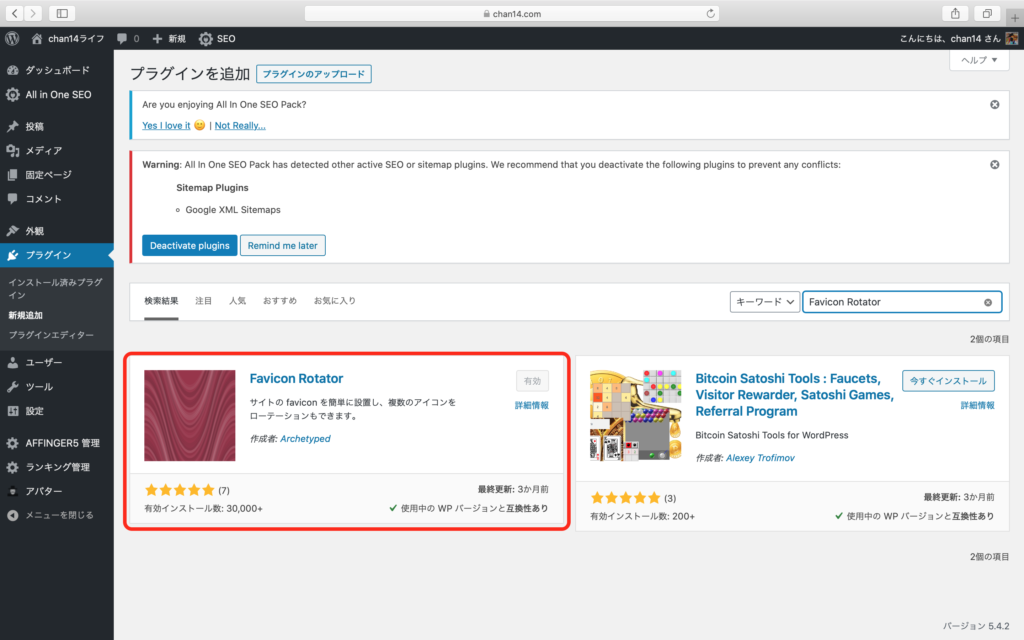Dismiss the SEO plugin conflict warning

tap(995, 165)
